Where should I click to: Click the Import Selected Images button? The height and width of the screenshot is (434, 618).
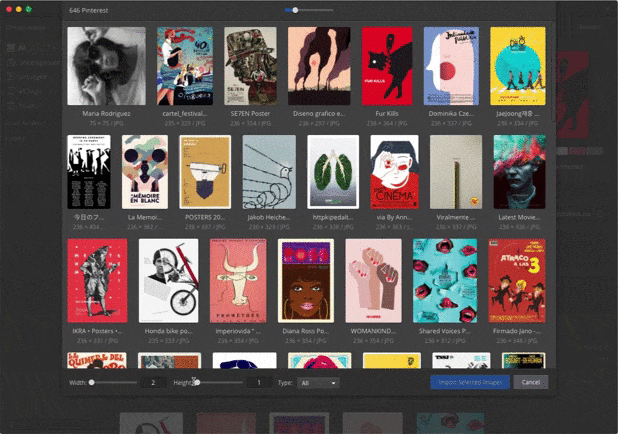click(469, 382)
